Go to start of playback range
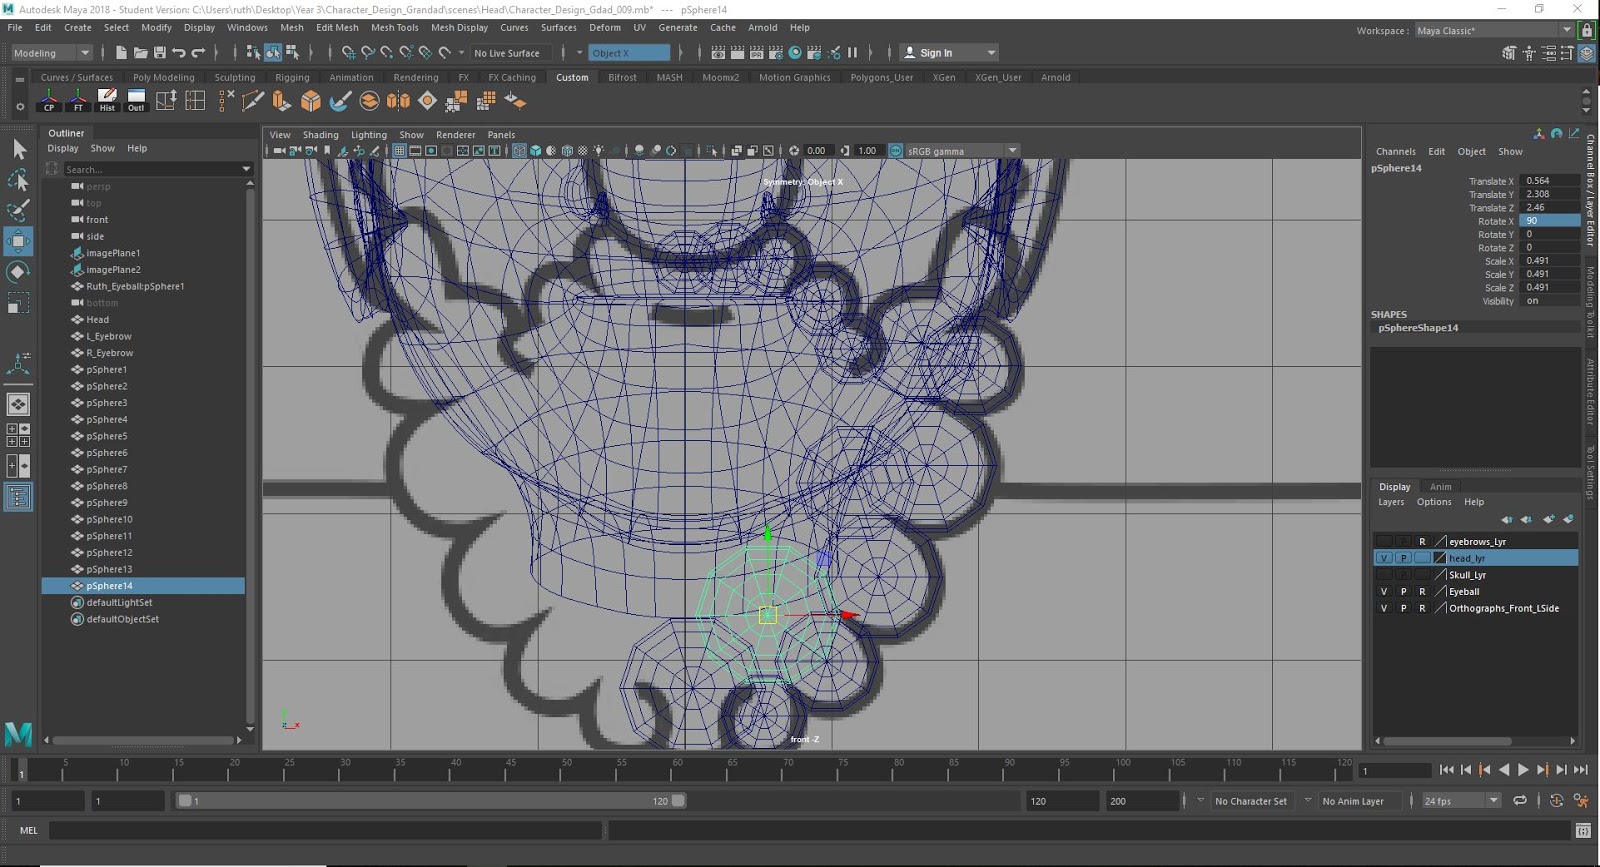Screen dimensions: 1600x867 coord(1446,770)
